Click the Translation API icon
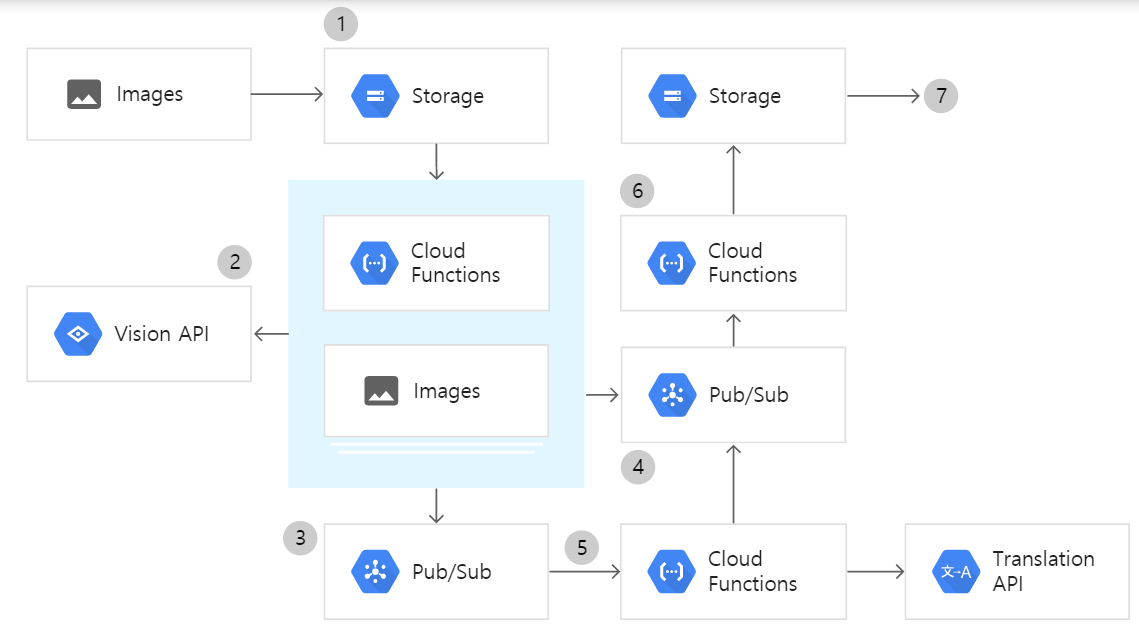1139x636 pixels. click(x=956, y=571)
